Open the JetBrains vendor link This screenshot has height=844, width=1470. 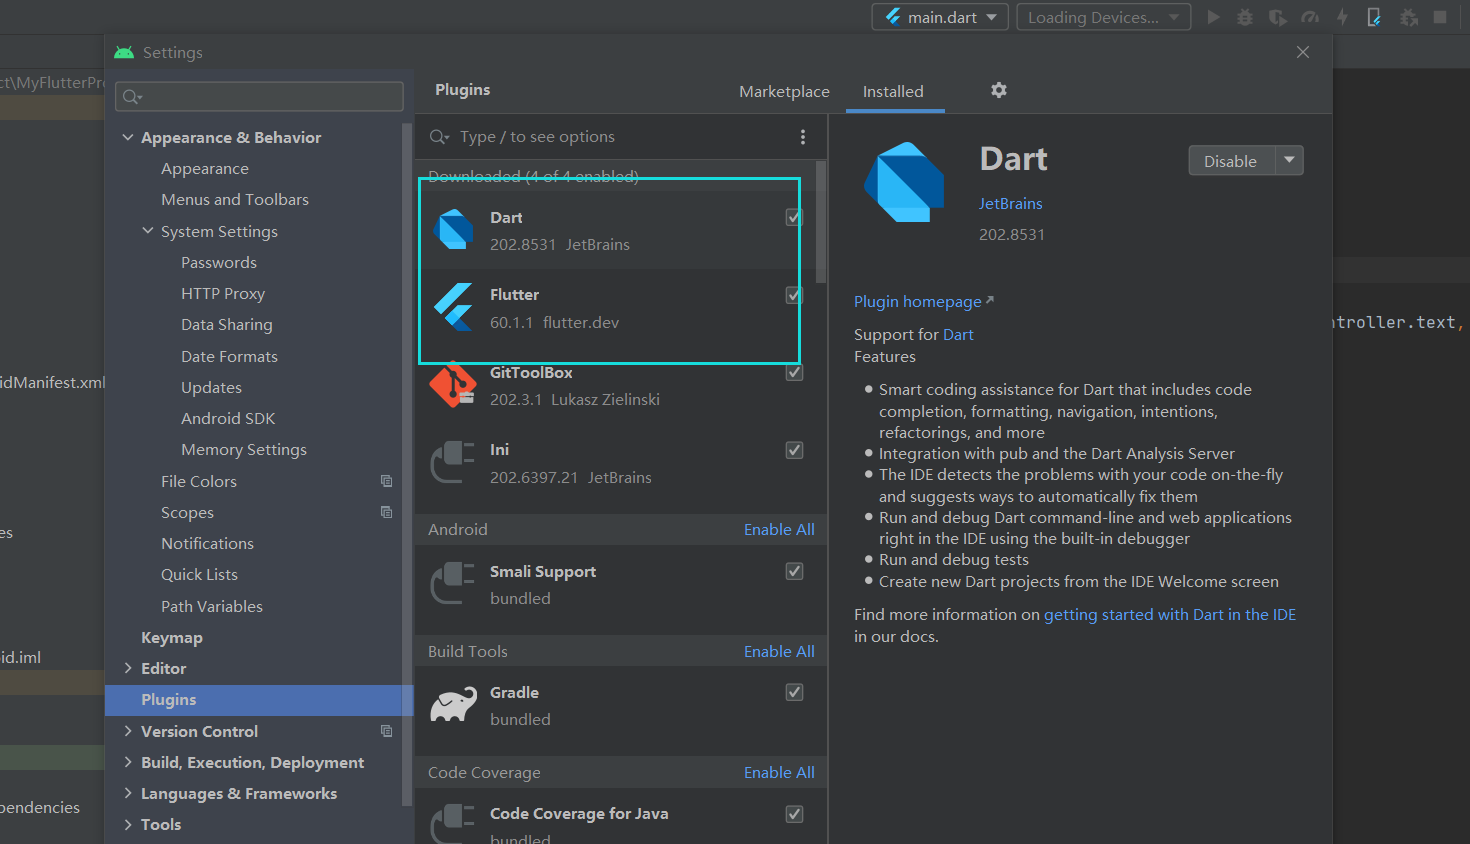coord(1010,203)
